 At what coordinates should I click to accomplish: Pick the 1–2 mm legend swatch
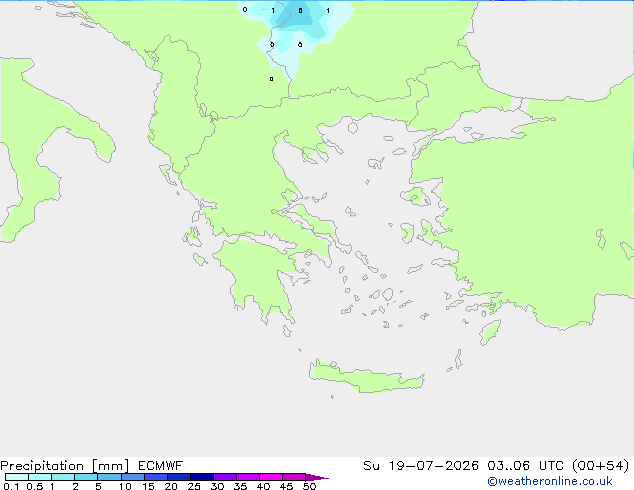[63, 477]
